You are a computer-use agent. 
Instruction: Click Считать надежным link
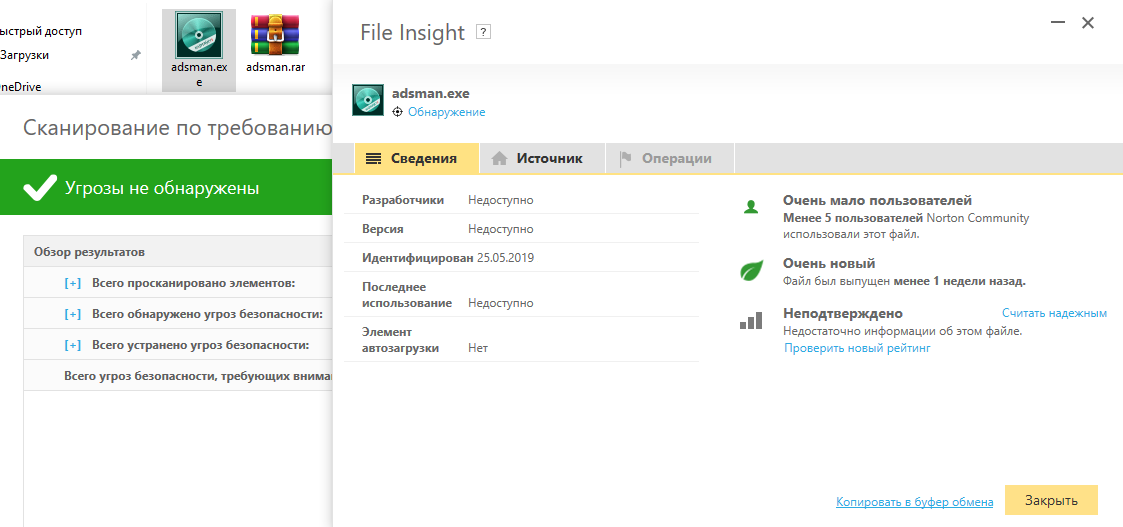click(x=1054, y=313)
